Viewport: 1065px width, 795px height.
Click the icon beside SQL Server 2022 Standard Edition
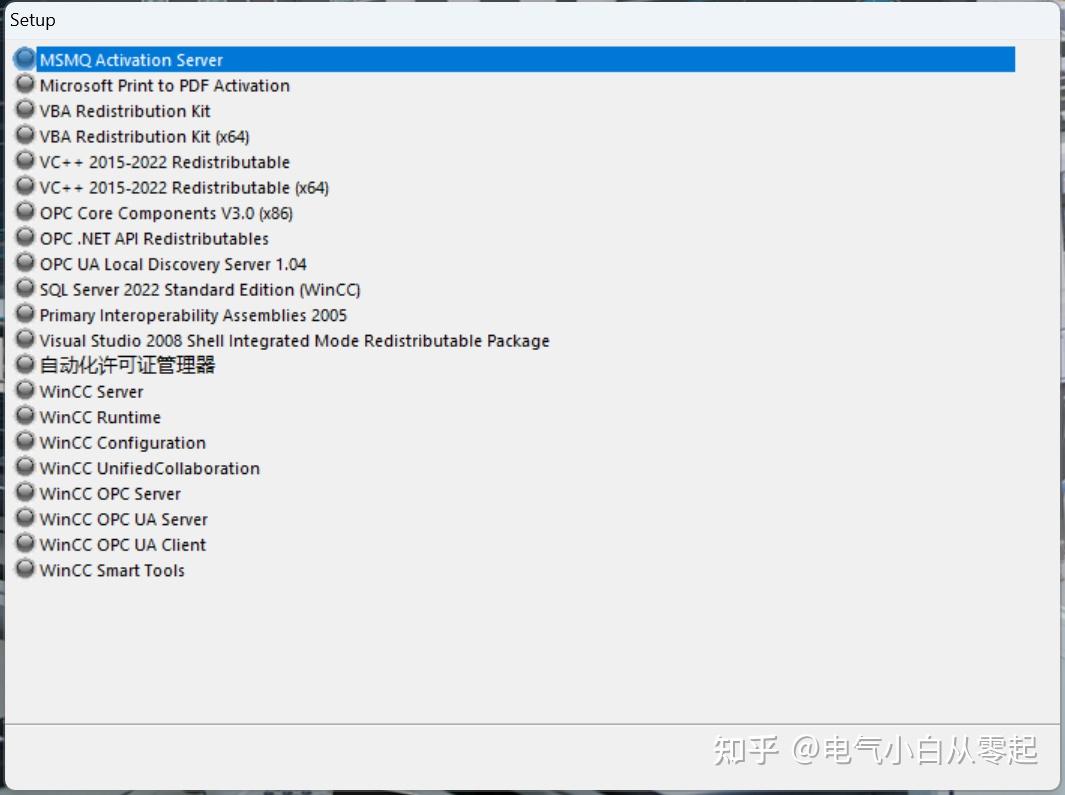24,288
